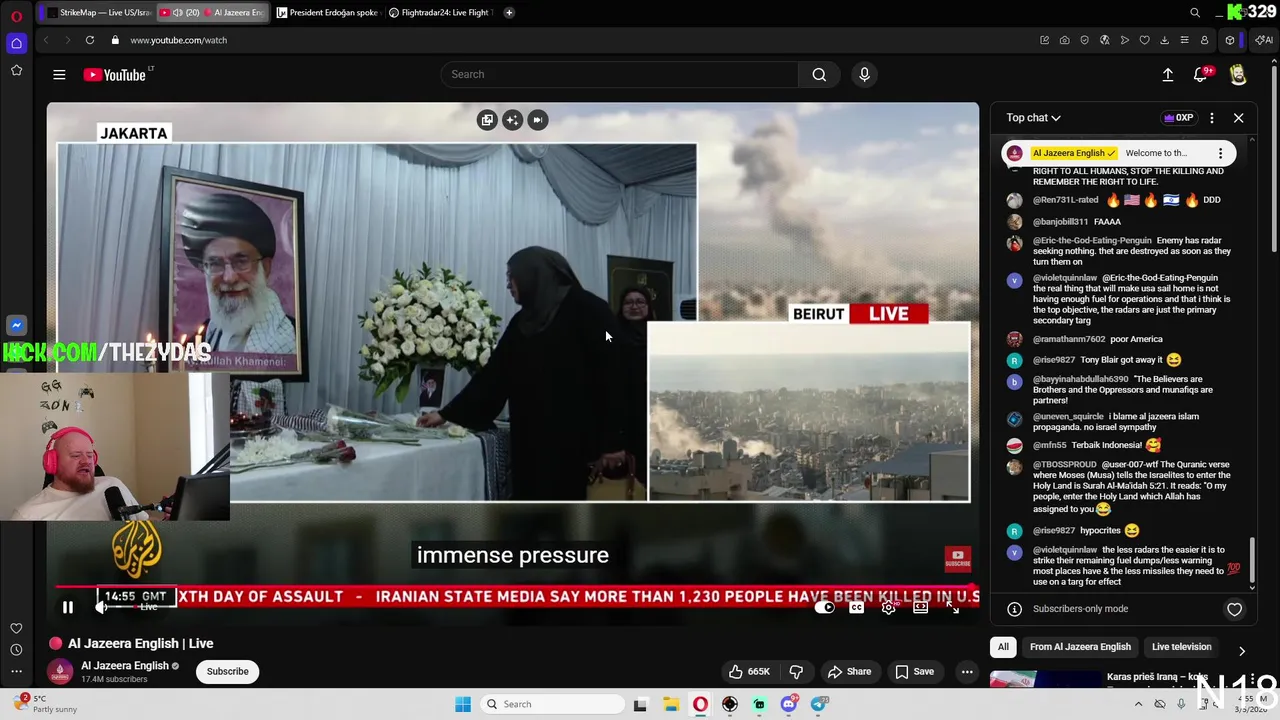1280x720 pixels.
Task: Subscribe to Al Jazeera English channel
Action: (228, 671)
